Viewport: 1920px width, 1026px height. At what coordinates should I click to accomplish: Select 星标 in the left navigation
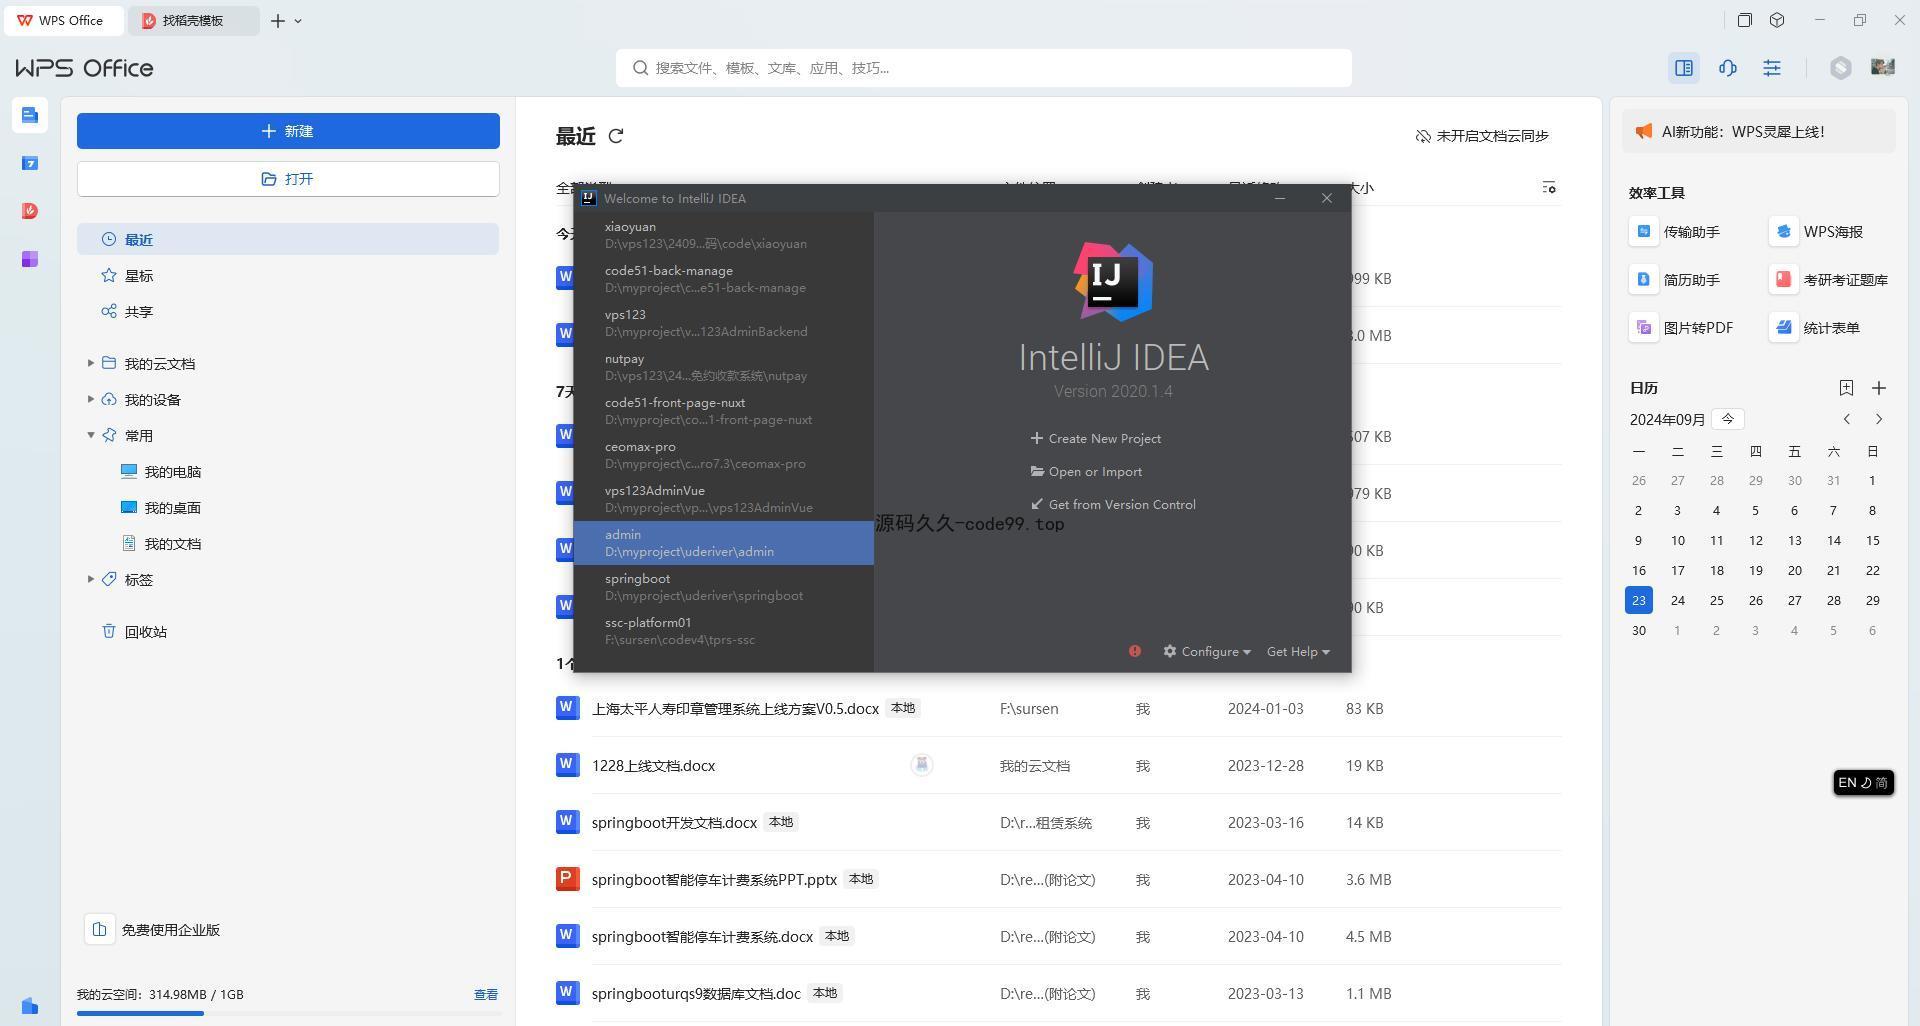coord(288,275)
